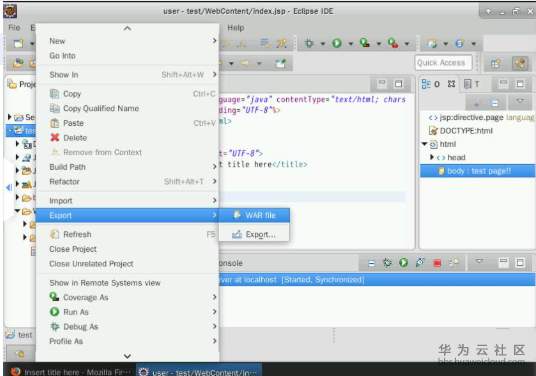Viewport: 536px width, 376px height.
Task: Click the Servers project tree expander
Action: tap(10, 117)
